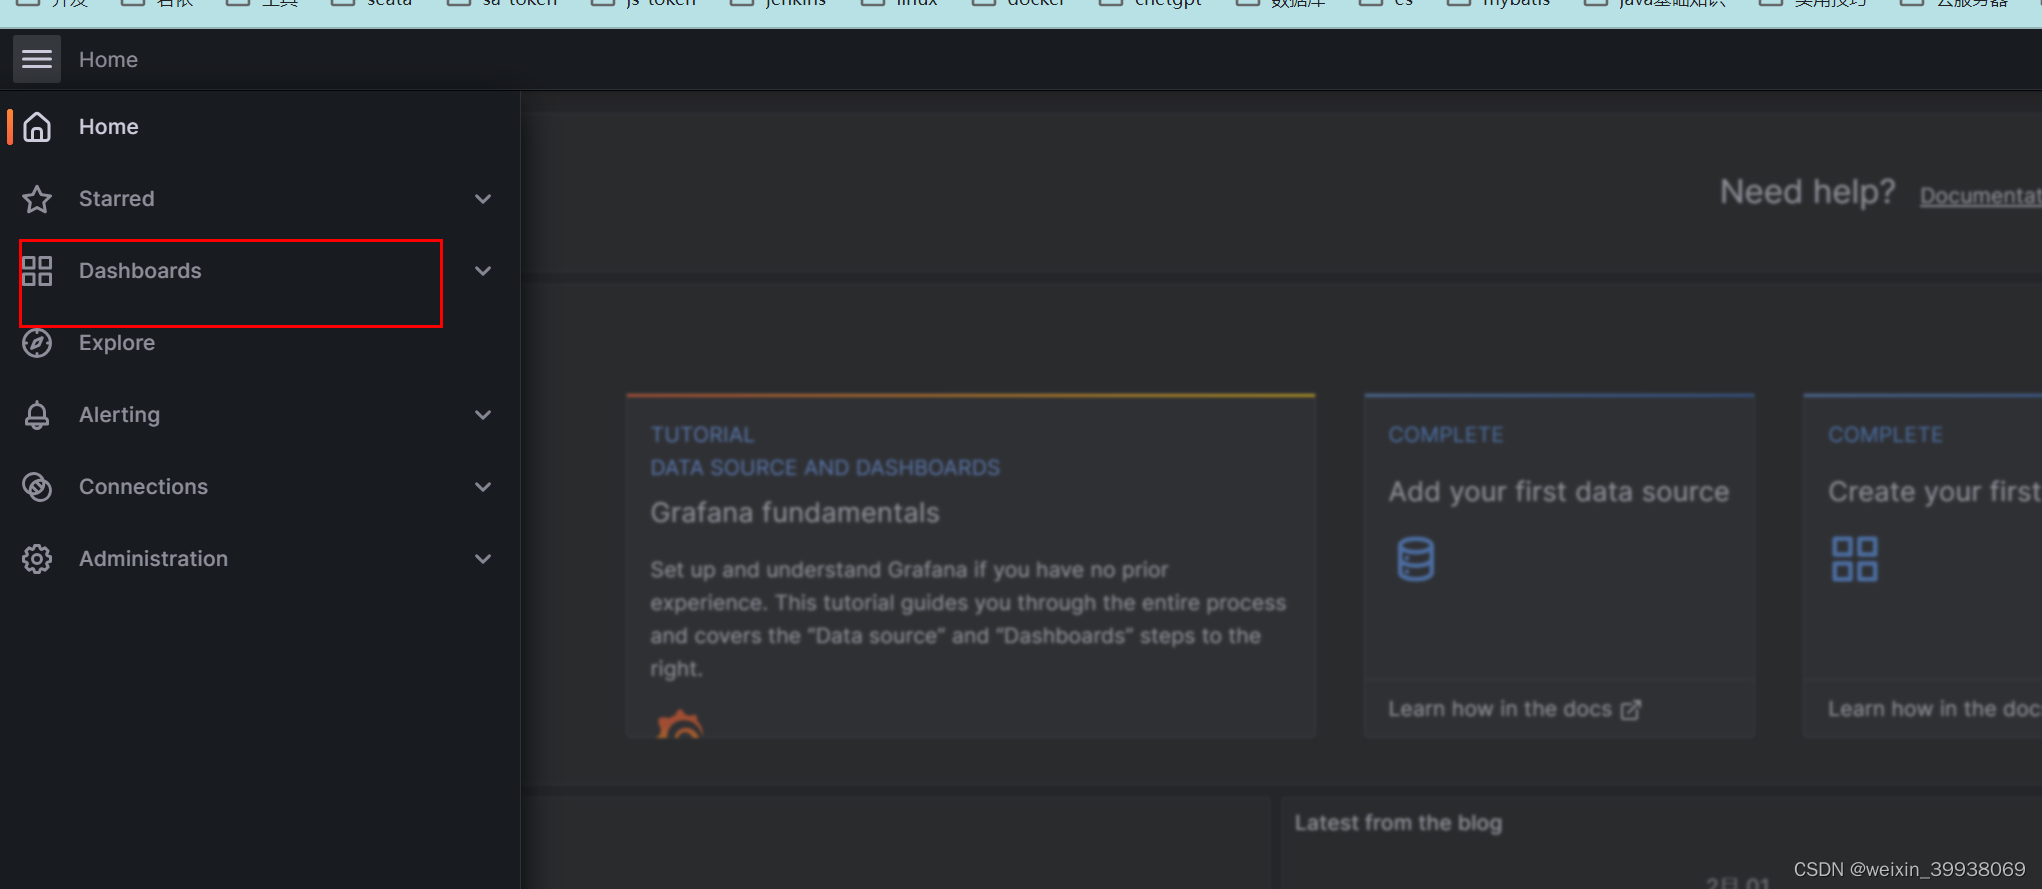The height and width of the screenshot is (889, 2042).
Task: Open the Alerting menu item
Action: (119, 415)
